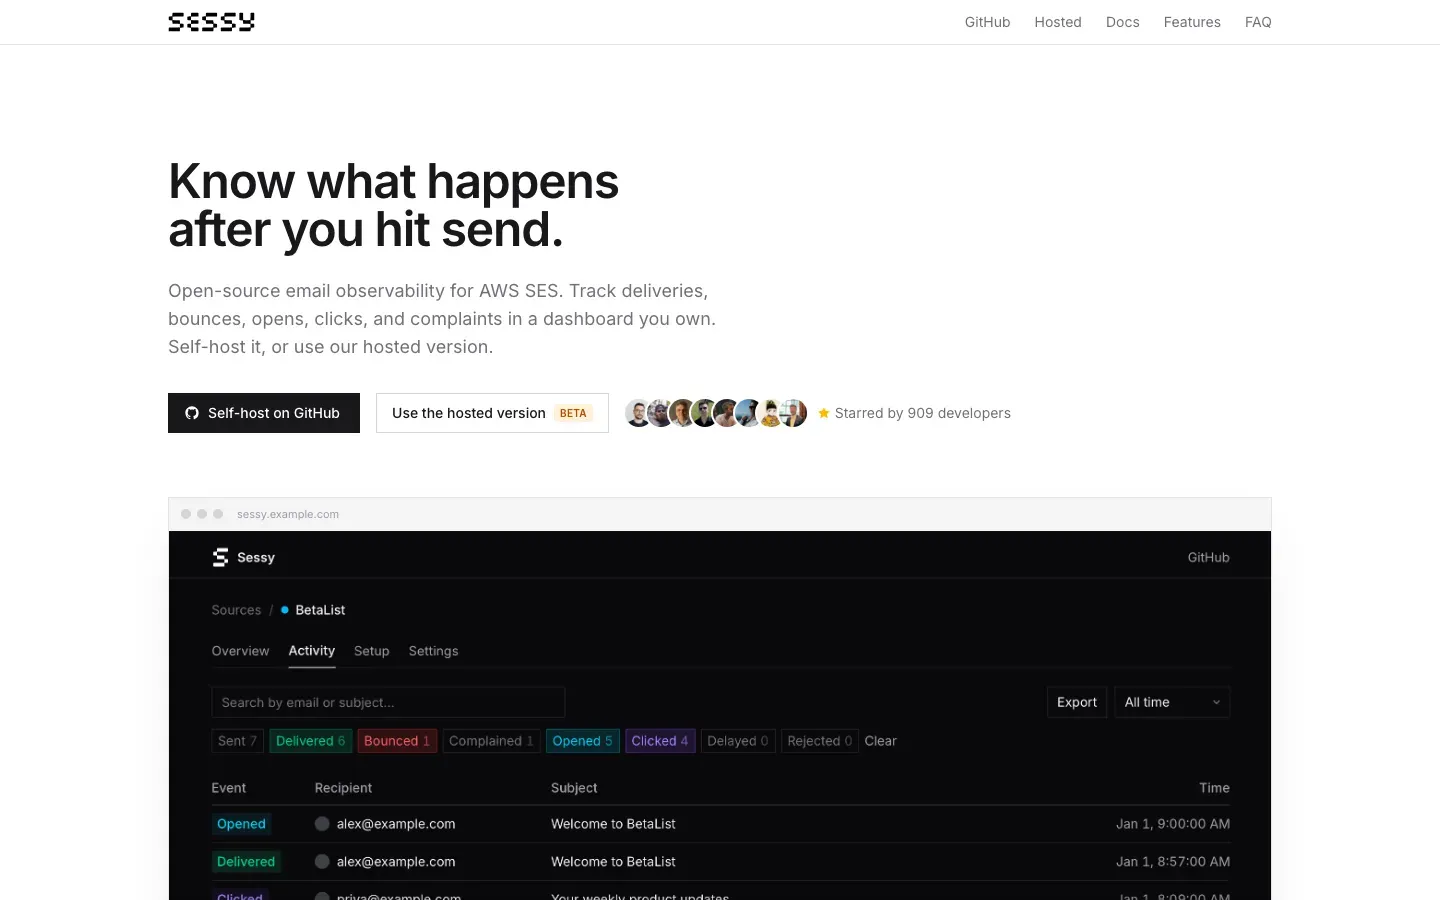Click the Opened event badge in first row

pyautogui.click(x=241, y=824)
